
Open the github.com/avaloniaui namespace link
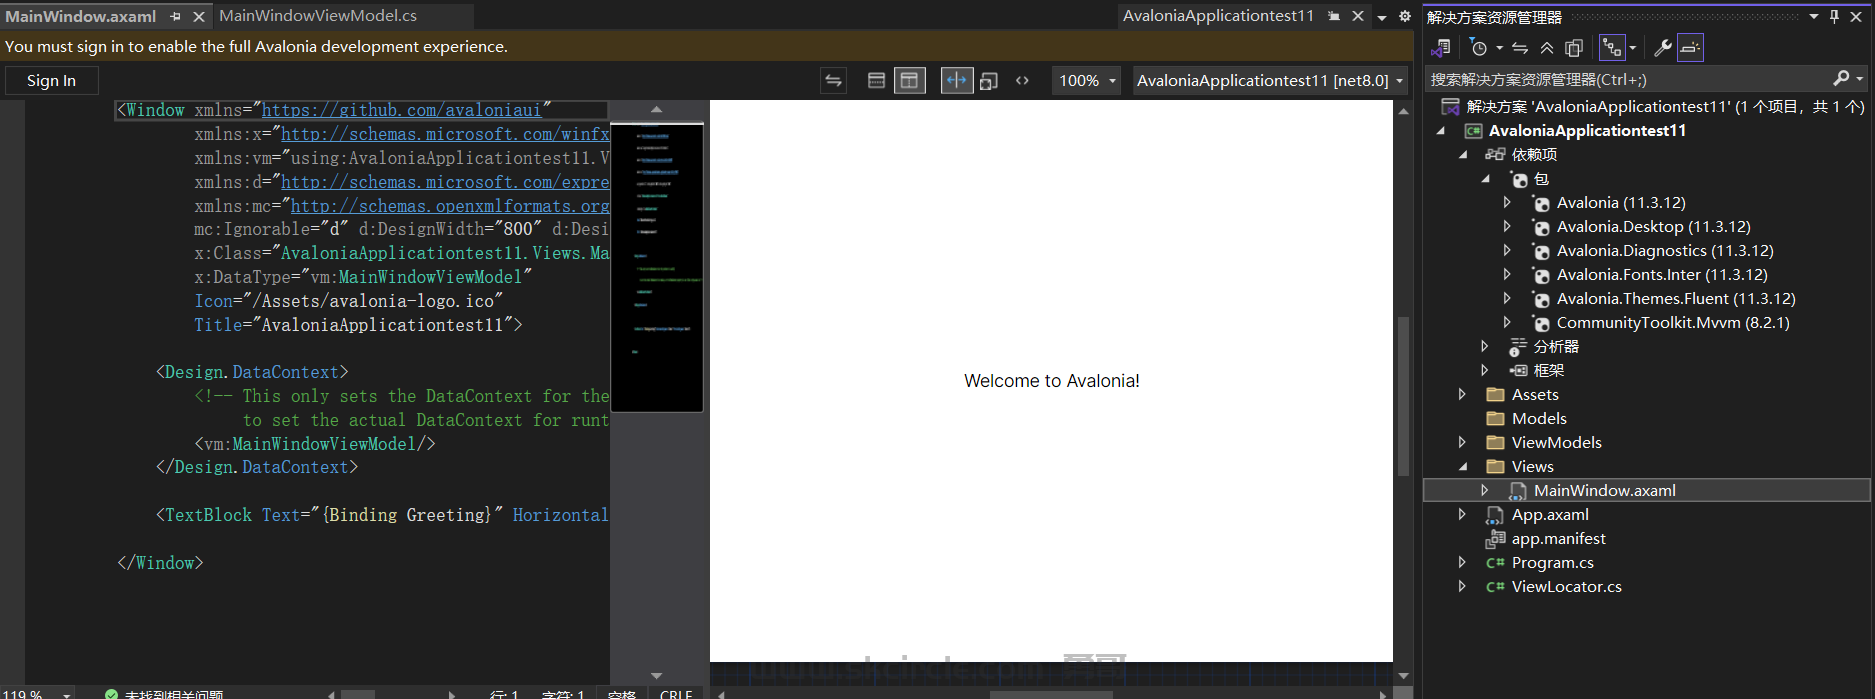(401, 110)
